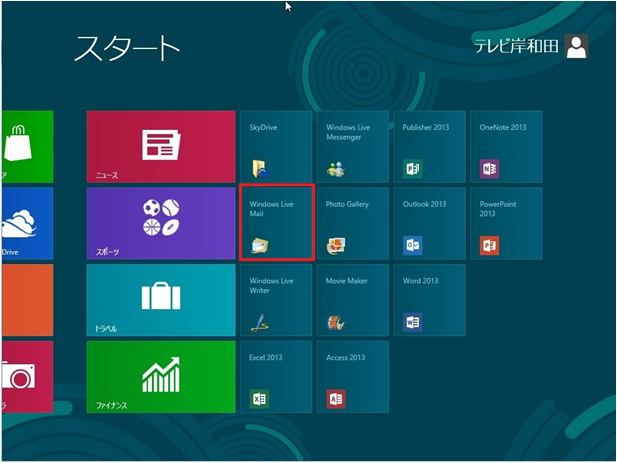Click the 'Windows Live Writer' tile label

point(271,286)
